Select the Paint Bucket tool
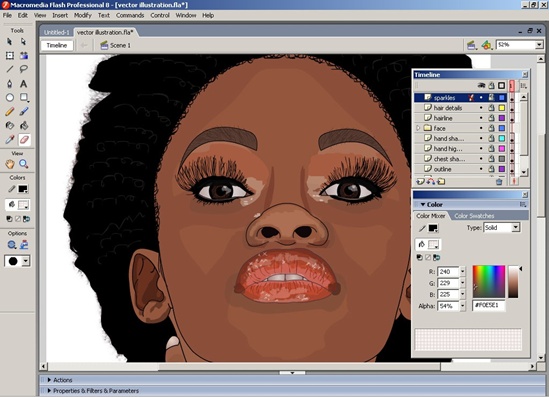This screenshot has height=397, width=549. pos(23,125)
